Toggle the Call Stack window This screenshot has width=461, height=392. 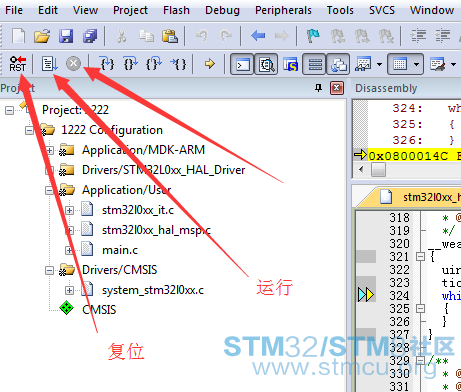338,64
